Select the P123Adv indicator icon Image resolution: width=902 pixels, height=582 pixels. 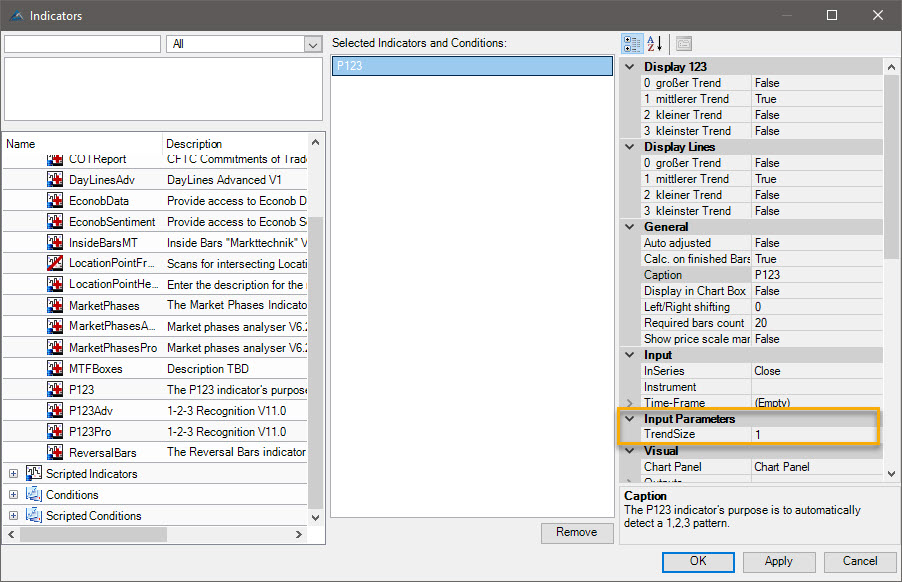point(55,410)
